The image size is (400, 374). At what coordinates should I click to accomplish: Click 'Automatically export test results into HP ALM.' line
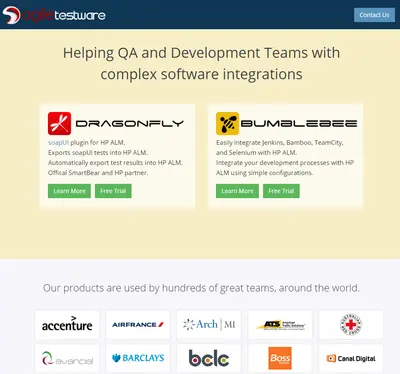click(x=115, y=163)
